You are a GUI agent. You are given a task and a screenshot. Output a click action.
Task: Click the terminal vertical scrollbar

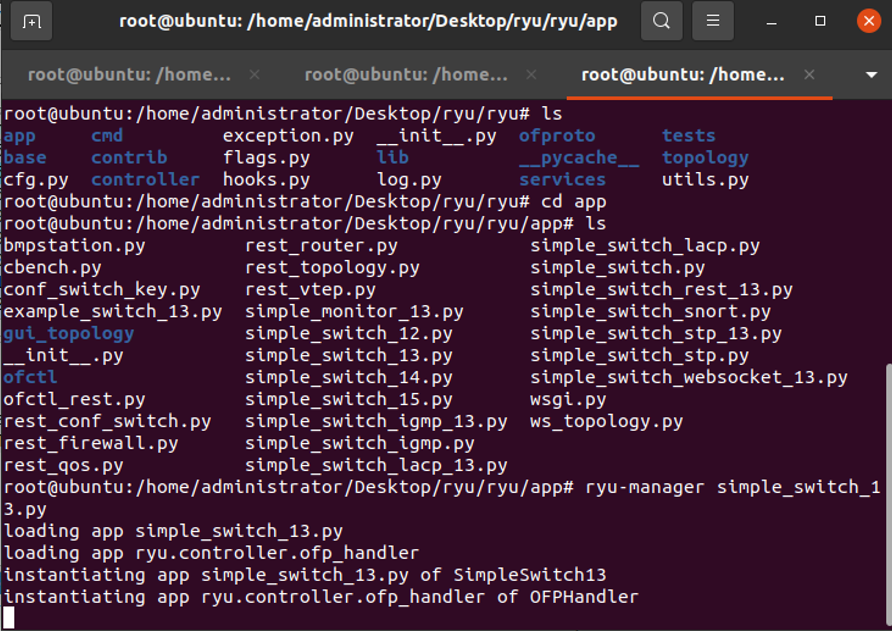pyautogui.click(x=889, y=495)
